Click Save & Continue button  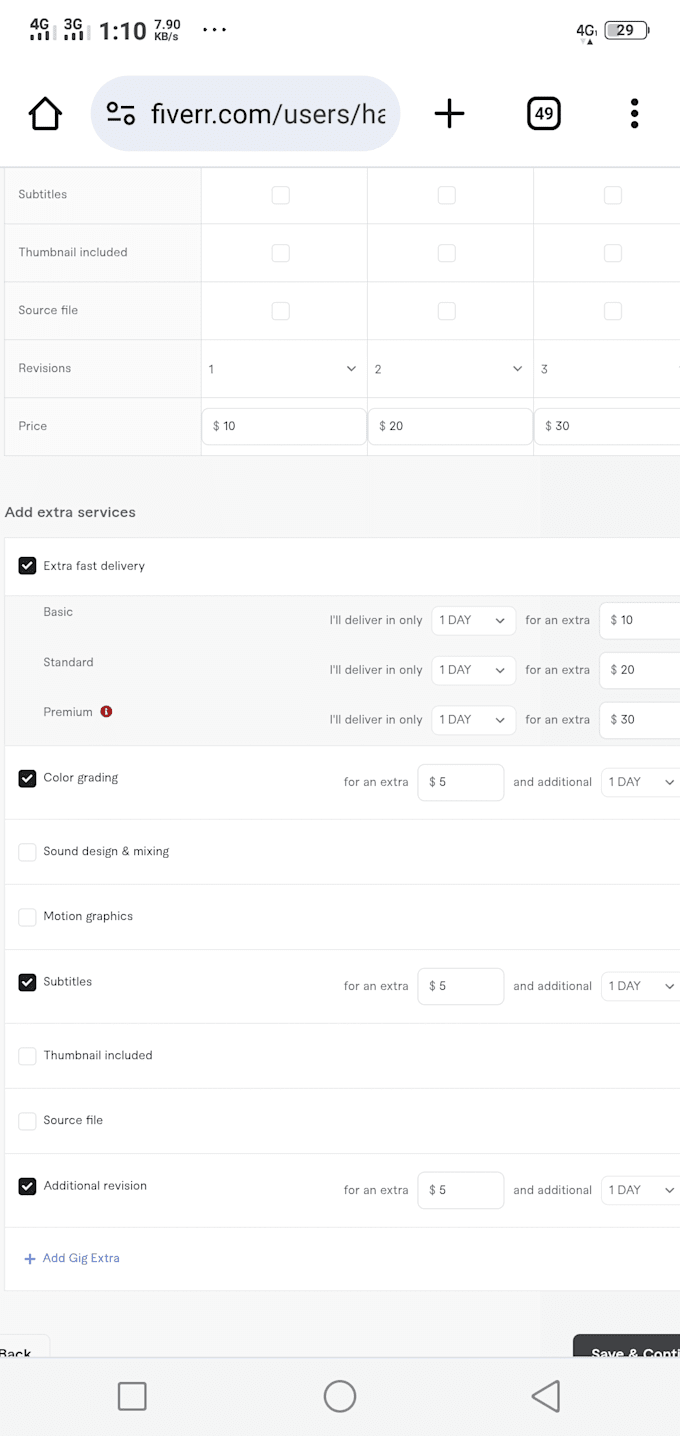pyautogui.click(x=627, y=1347)
